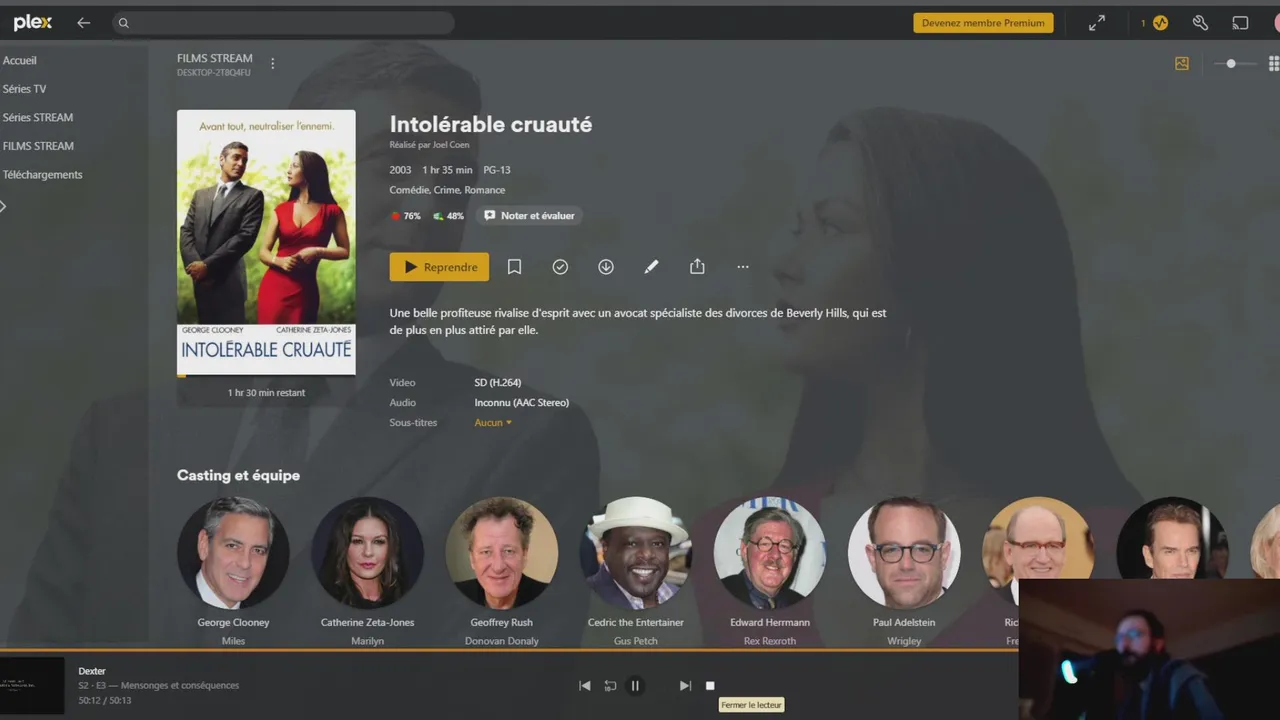The width and height of the screenshot is (1280, 720).
Task: Click Noter et évaluer button
Action: (x=529, y=216)
